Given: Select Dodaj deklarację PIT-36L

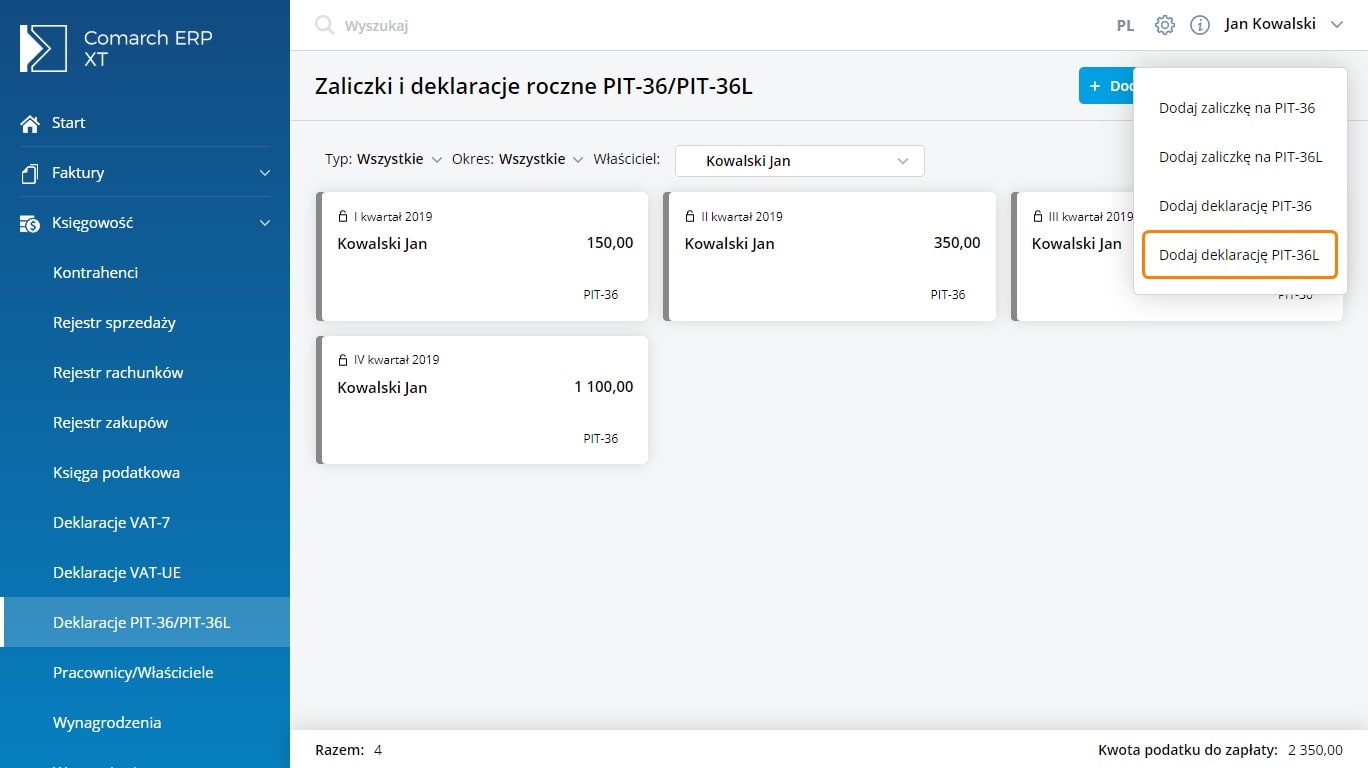Looking at the screenshot, I should click(1239, 255).
